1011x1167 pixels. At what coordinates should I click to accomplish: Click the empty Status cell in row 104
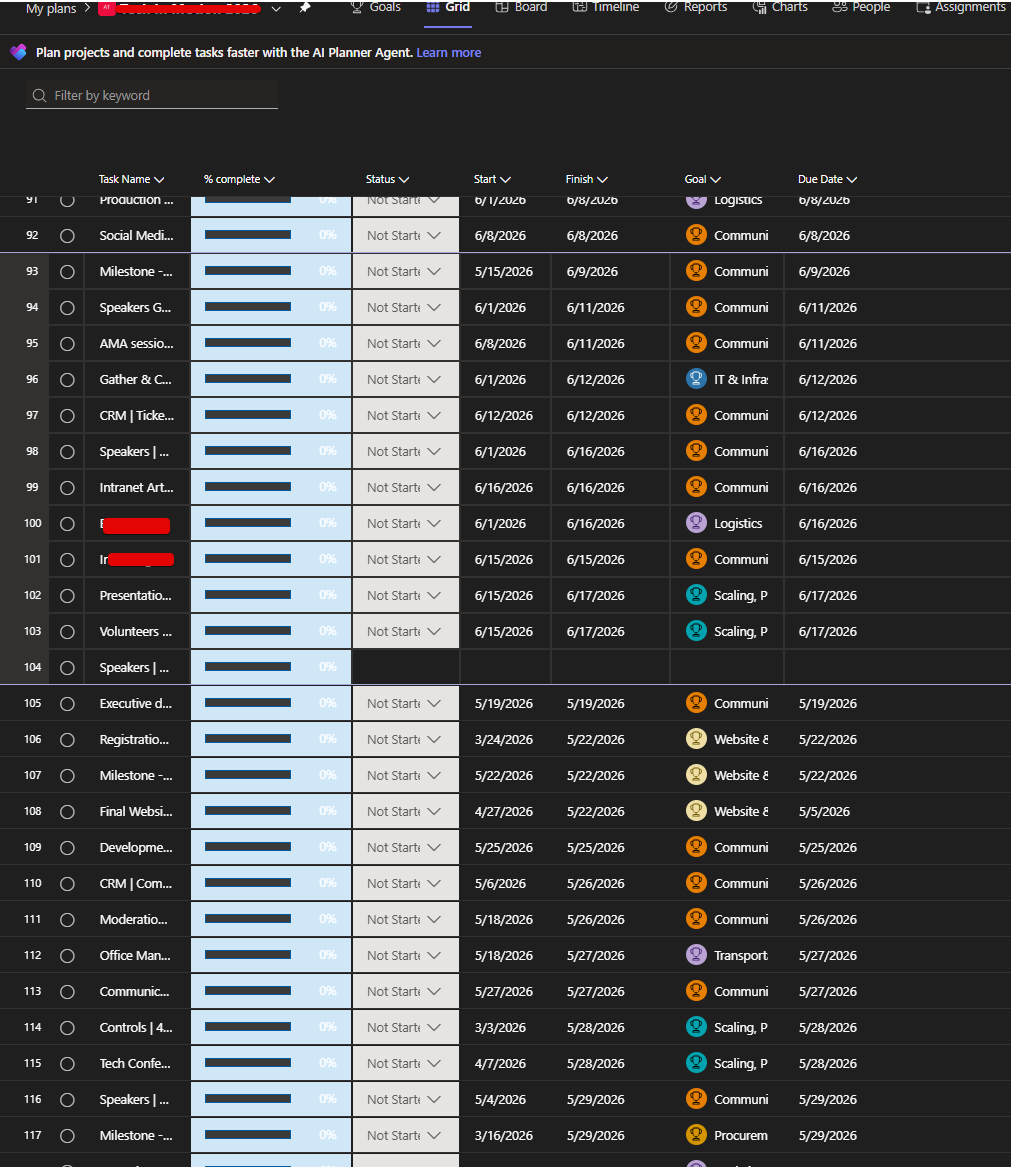(x=406, y=667)
